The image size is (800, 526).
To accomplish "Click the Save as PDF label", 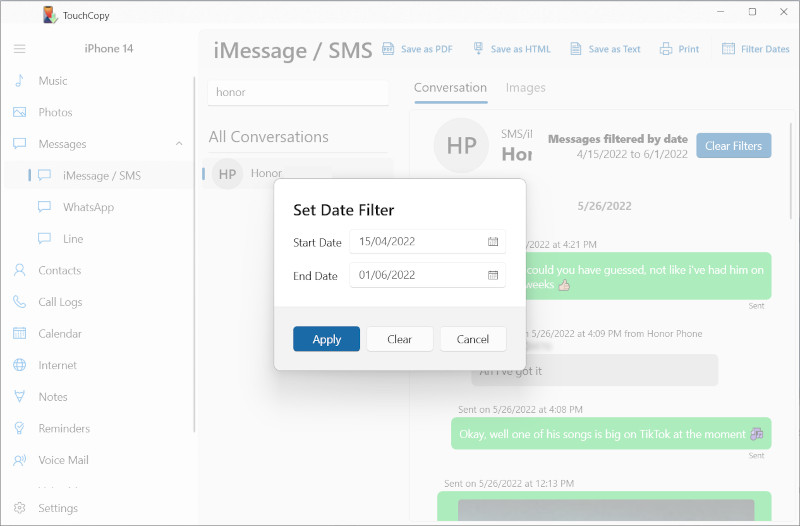I will tap(427, 49).
